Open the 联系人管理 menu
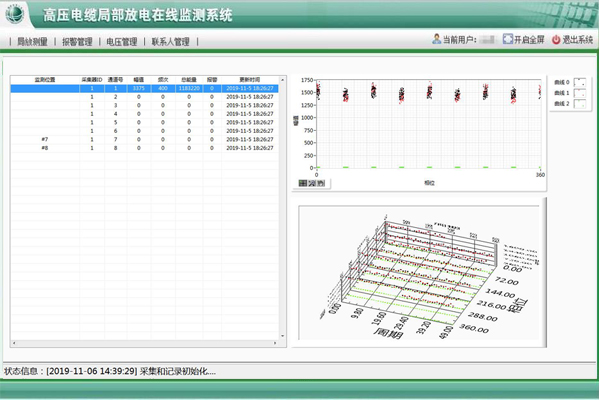600x400 pixels. (169, 42)
